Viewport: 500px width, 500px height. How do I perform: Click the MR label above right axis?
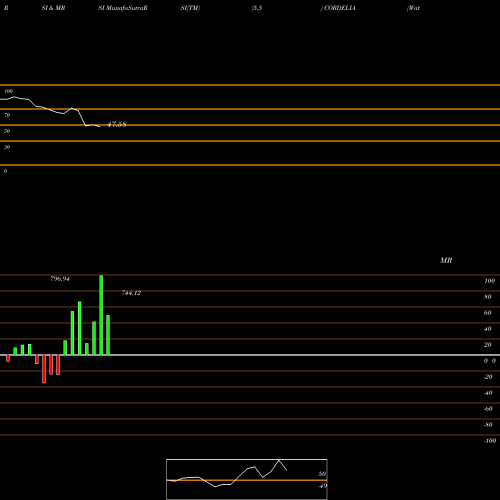[446, 260]
